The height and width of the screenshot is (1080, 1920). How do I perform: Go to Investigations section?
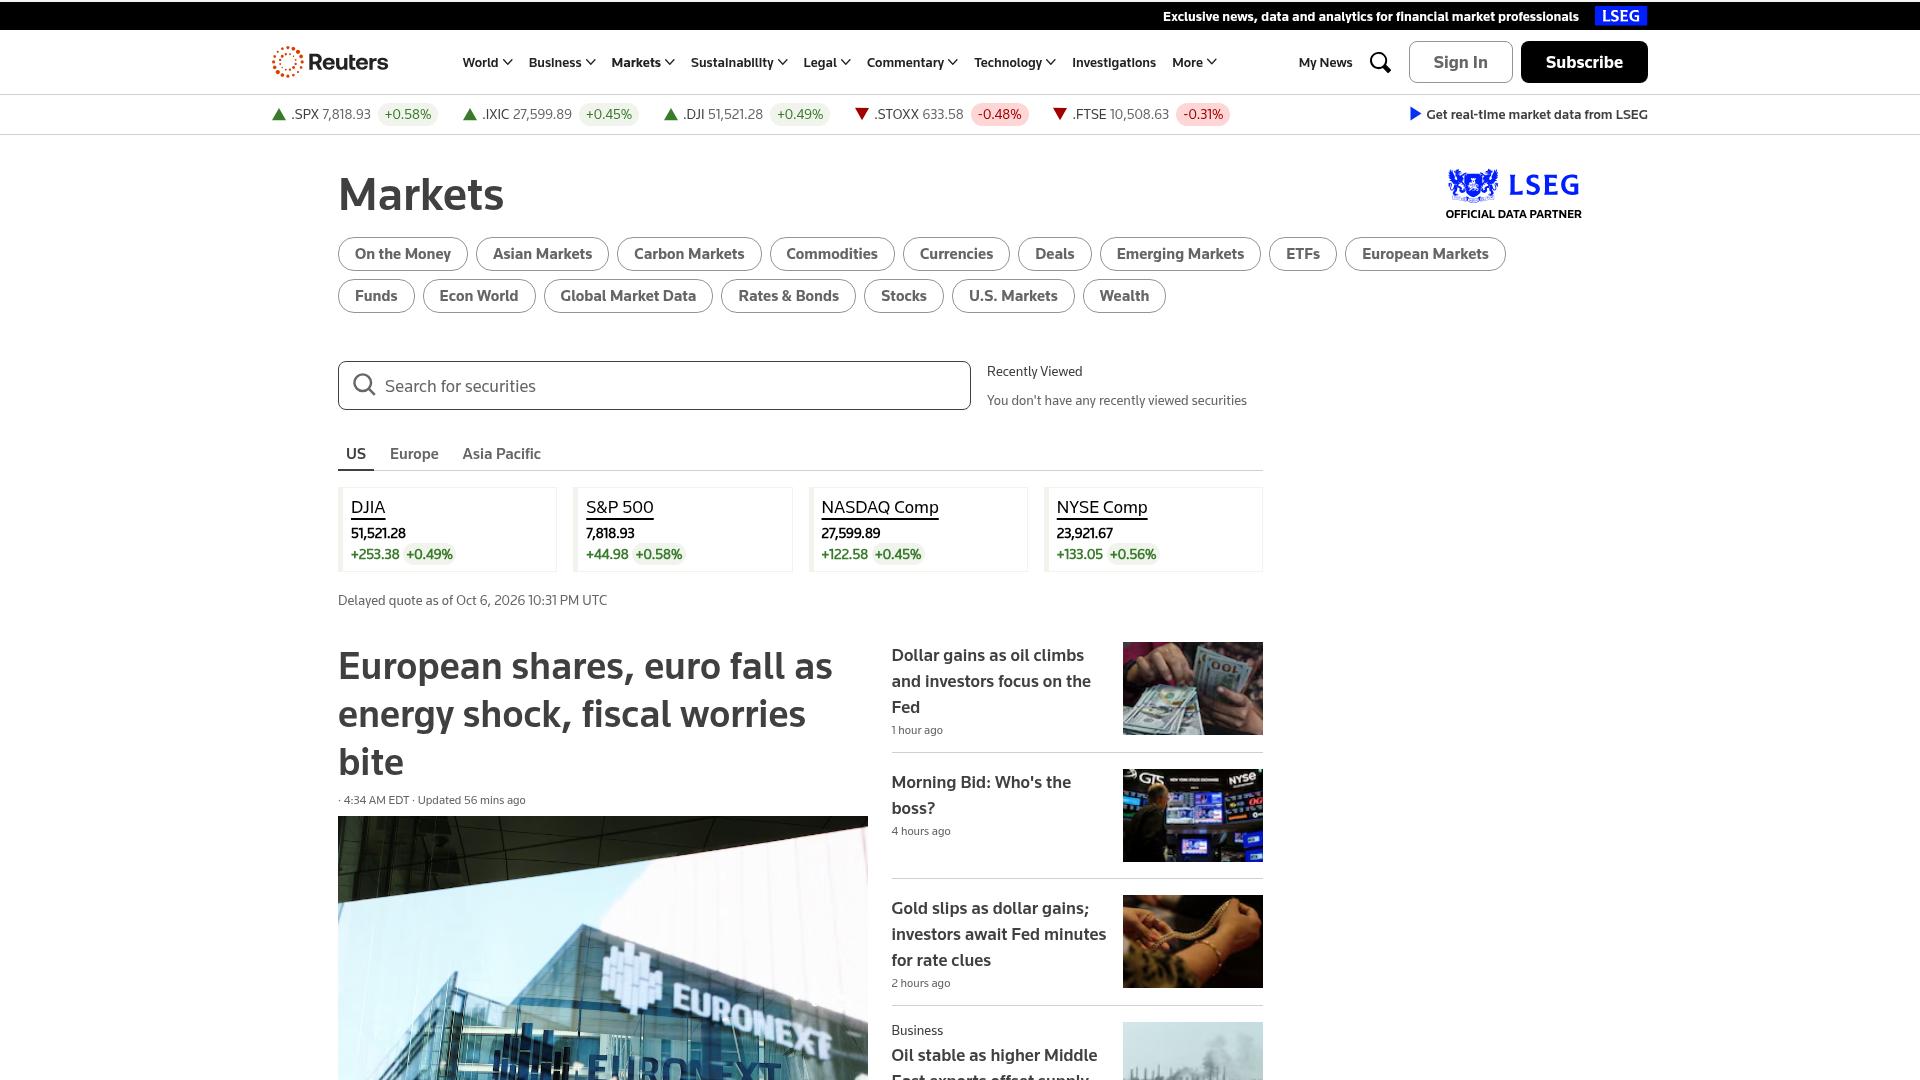point(1114,62)
